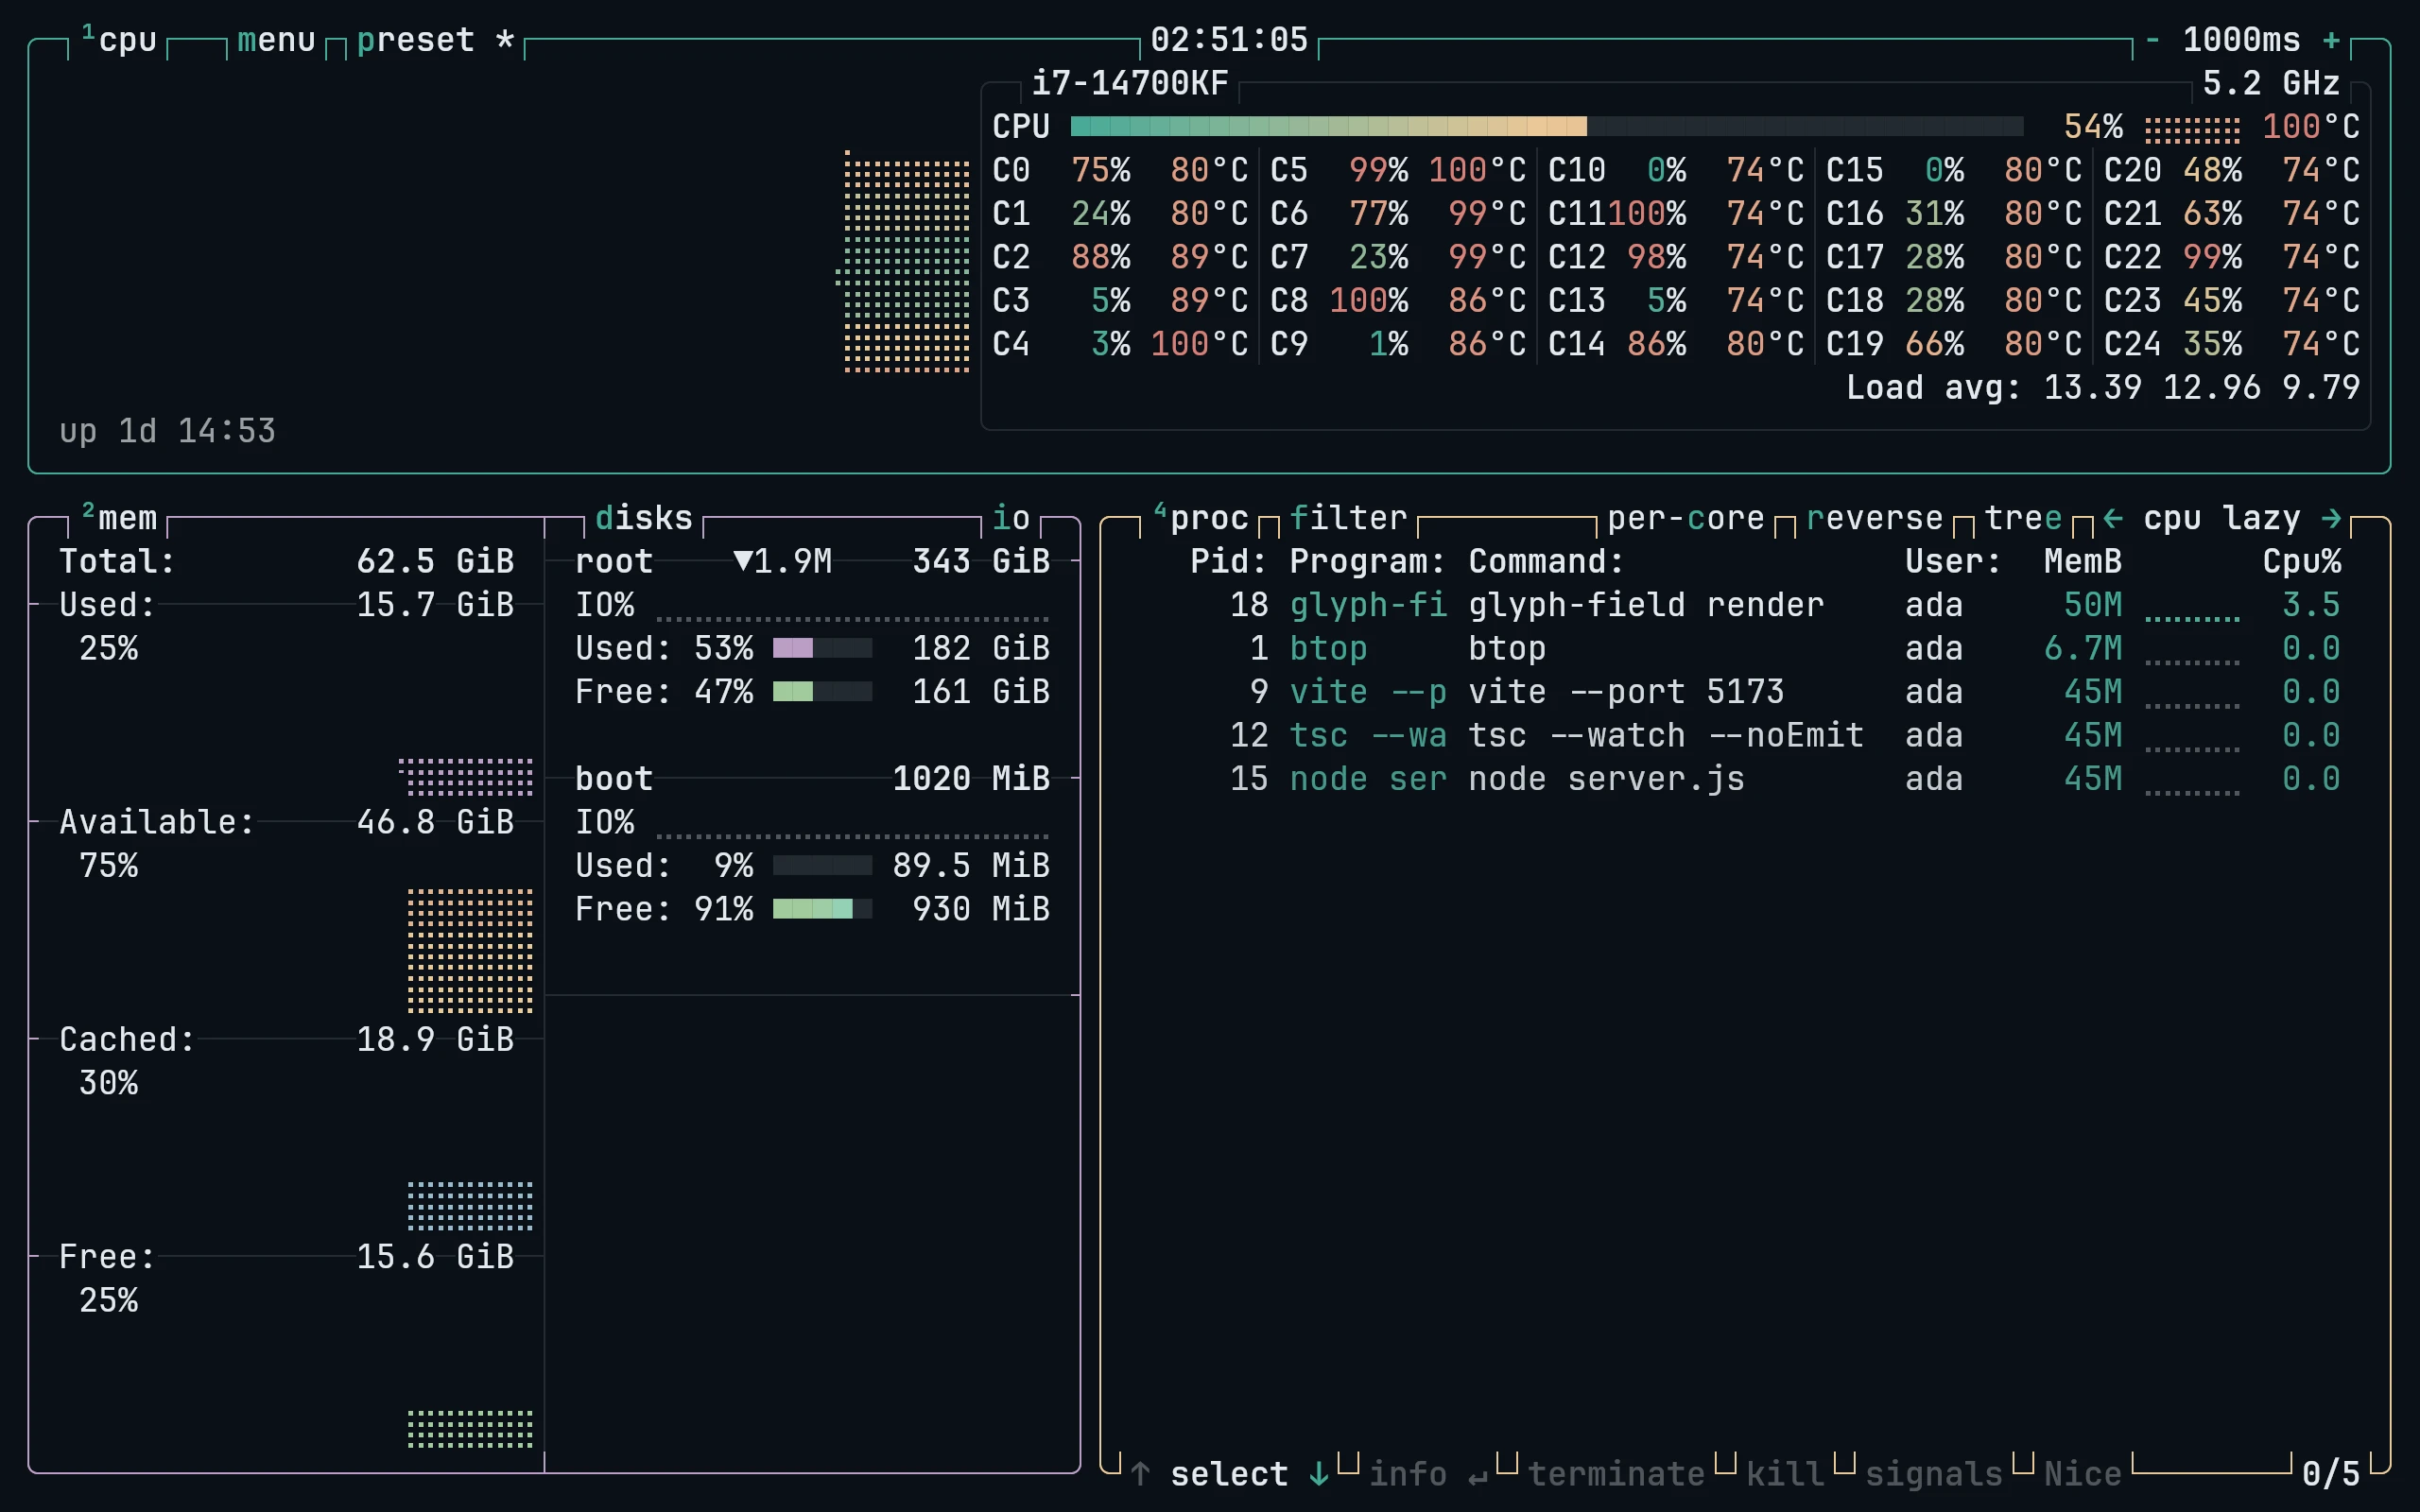Cycle the preset option
The width and height of the screenshot is (2420, 1512).
pos(435,40)
